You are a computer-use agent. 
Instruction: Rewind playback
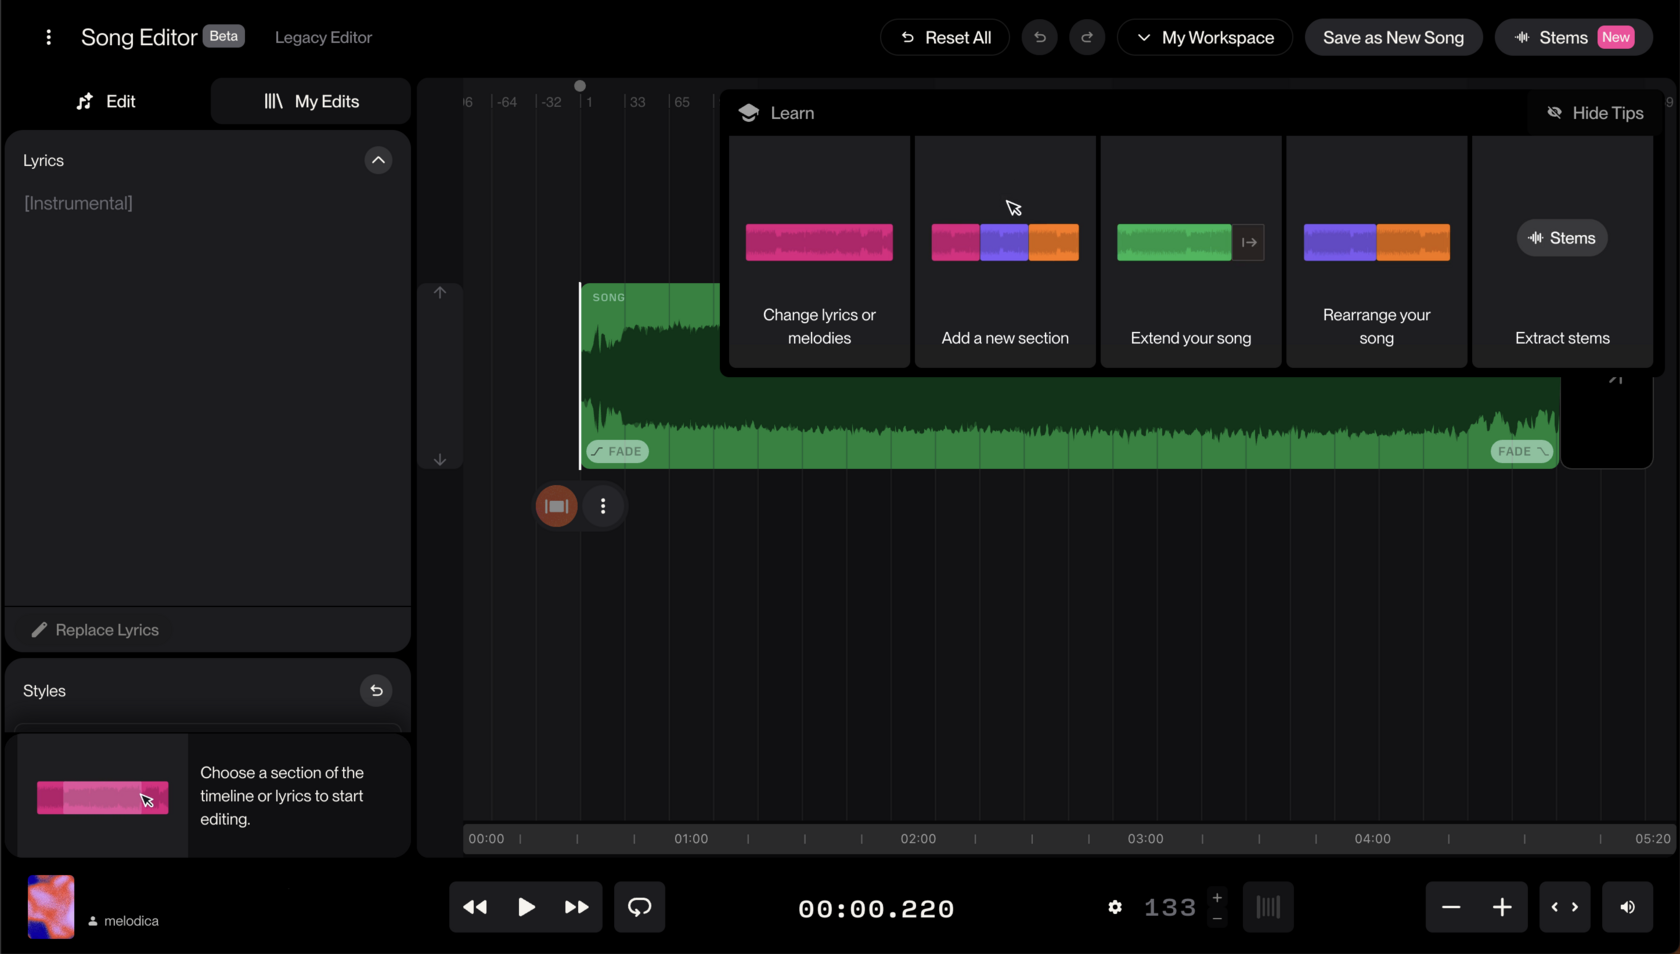pos(475,907)
